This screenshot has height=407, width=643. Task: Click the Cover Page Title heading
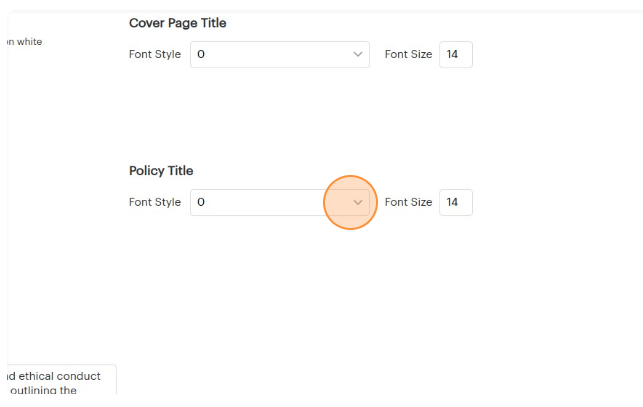pyautogui.click(x=177, y=23)
